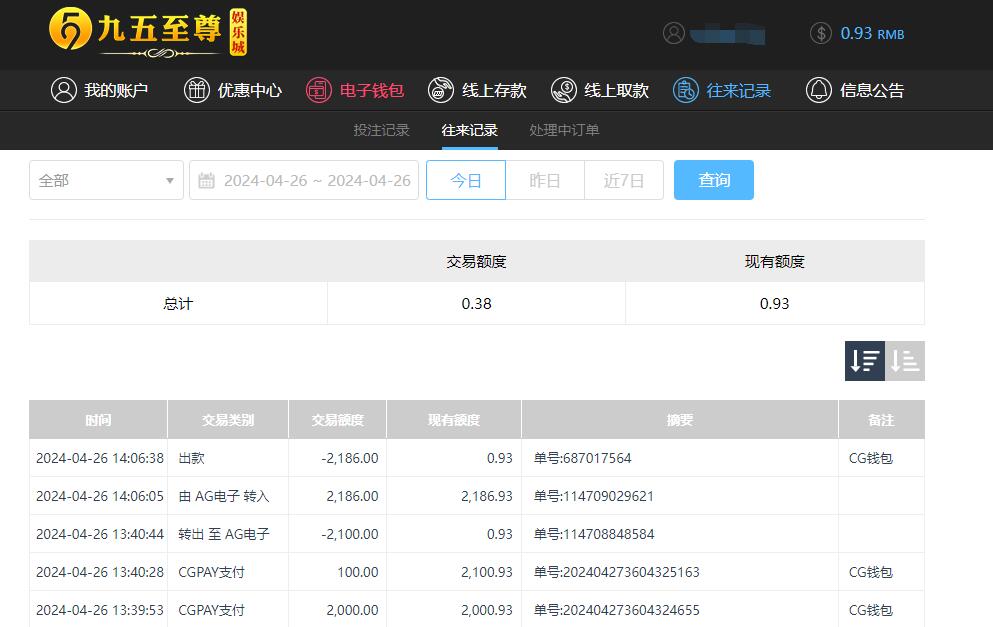993x627 pixels.
Task: Click the 九五至尊 site logo
Action: click(x=148, y=33)
